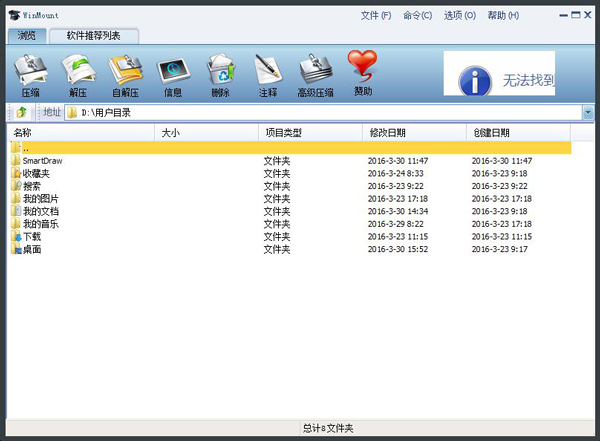Click the 压缩 (Compress) toolbar icon

tap(31, 70)
